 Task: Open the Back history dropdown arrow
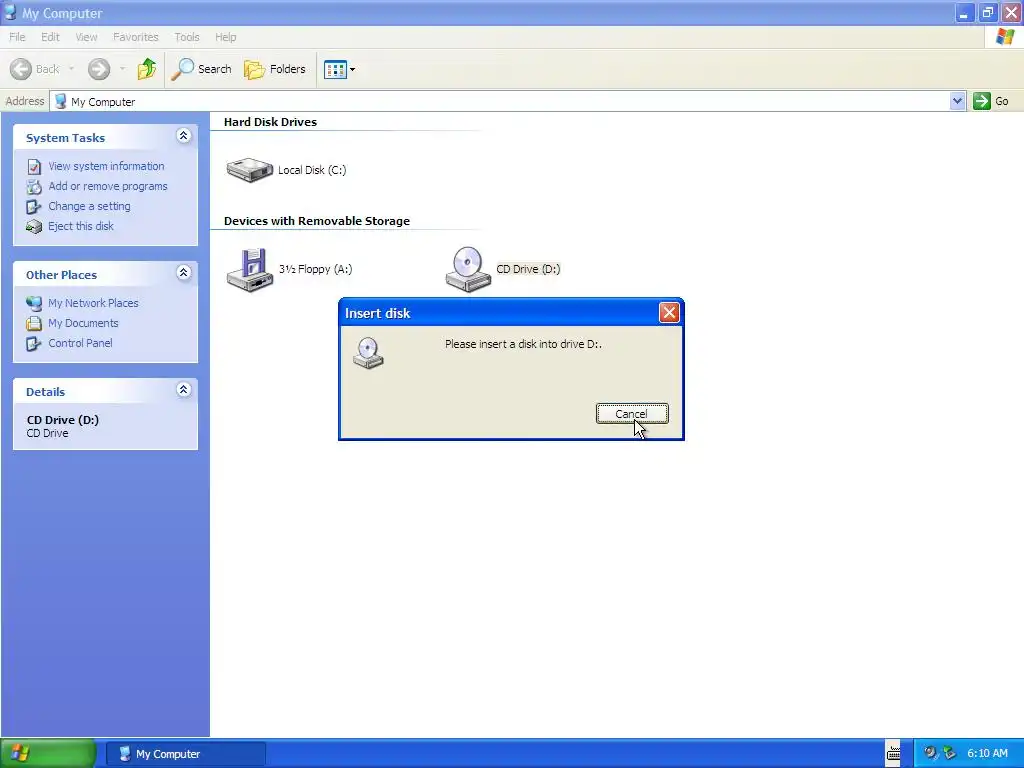click(x=71, y=69)
